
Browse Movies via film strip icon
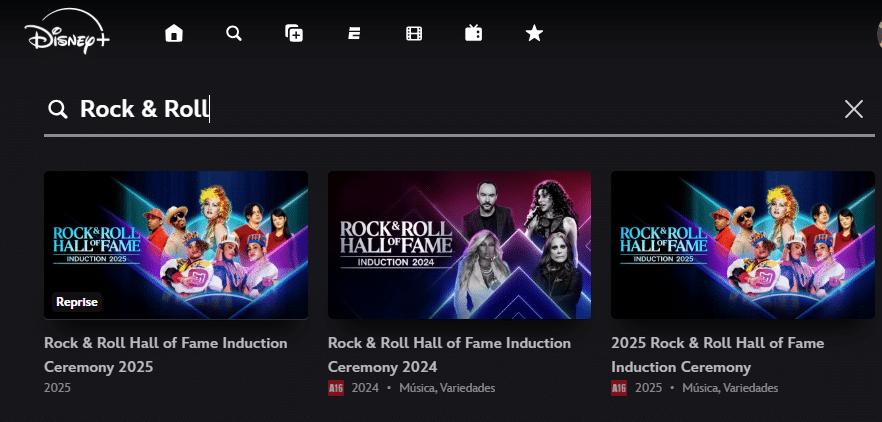click(x=414, y=34)
